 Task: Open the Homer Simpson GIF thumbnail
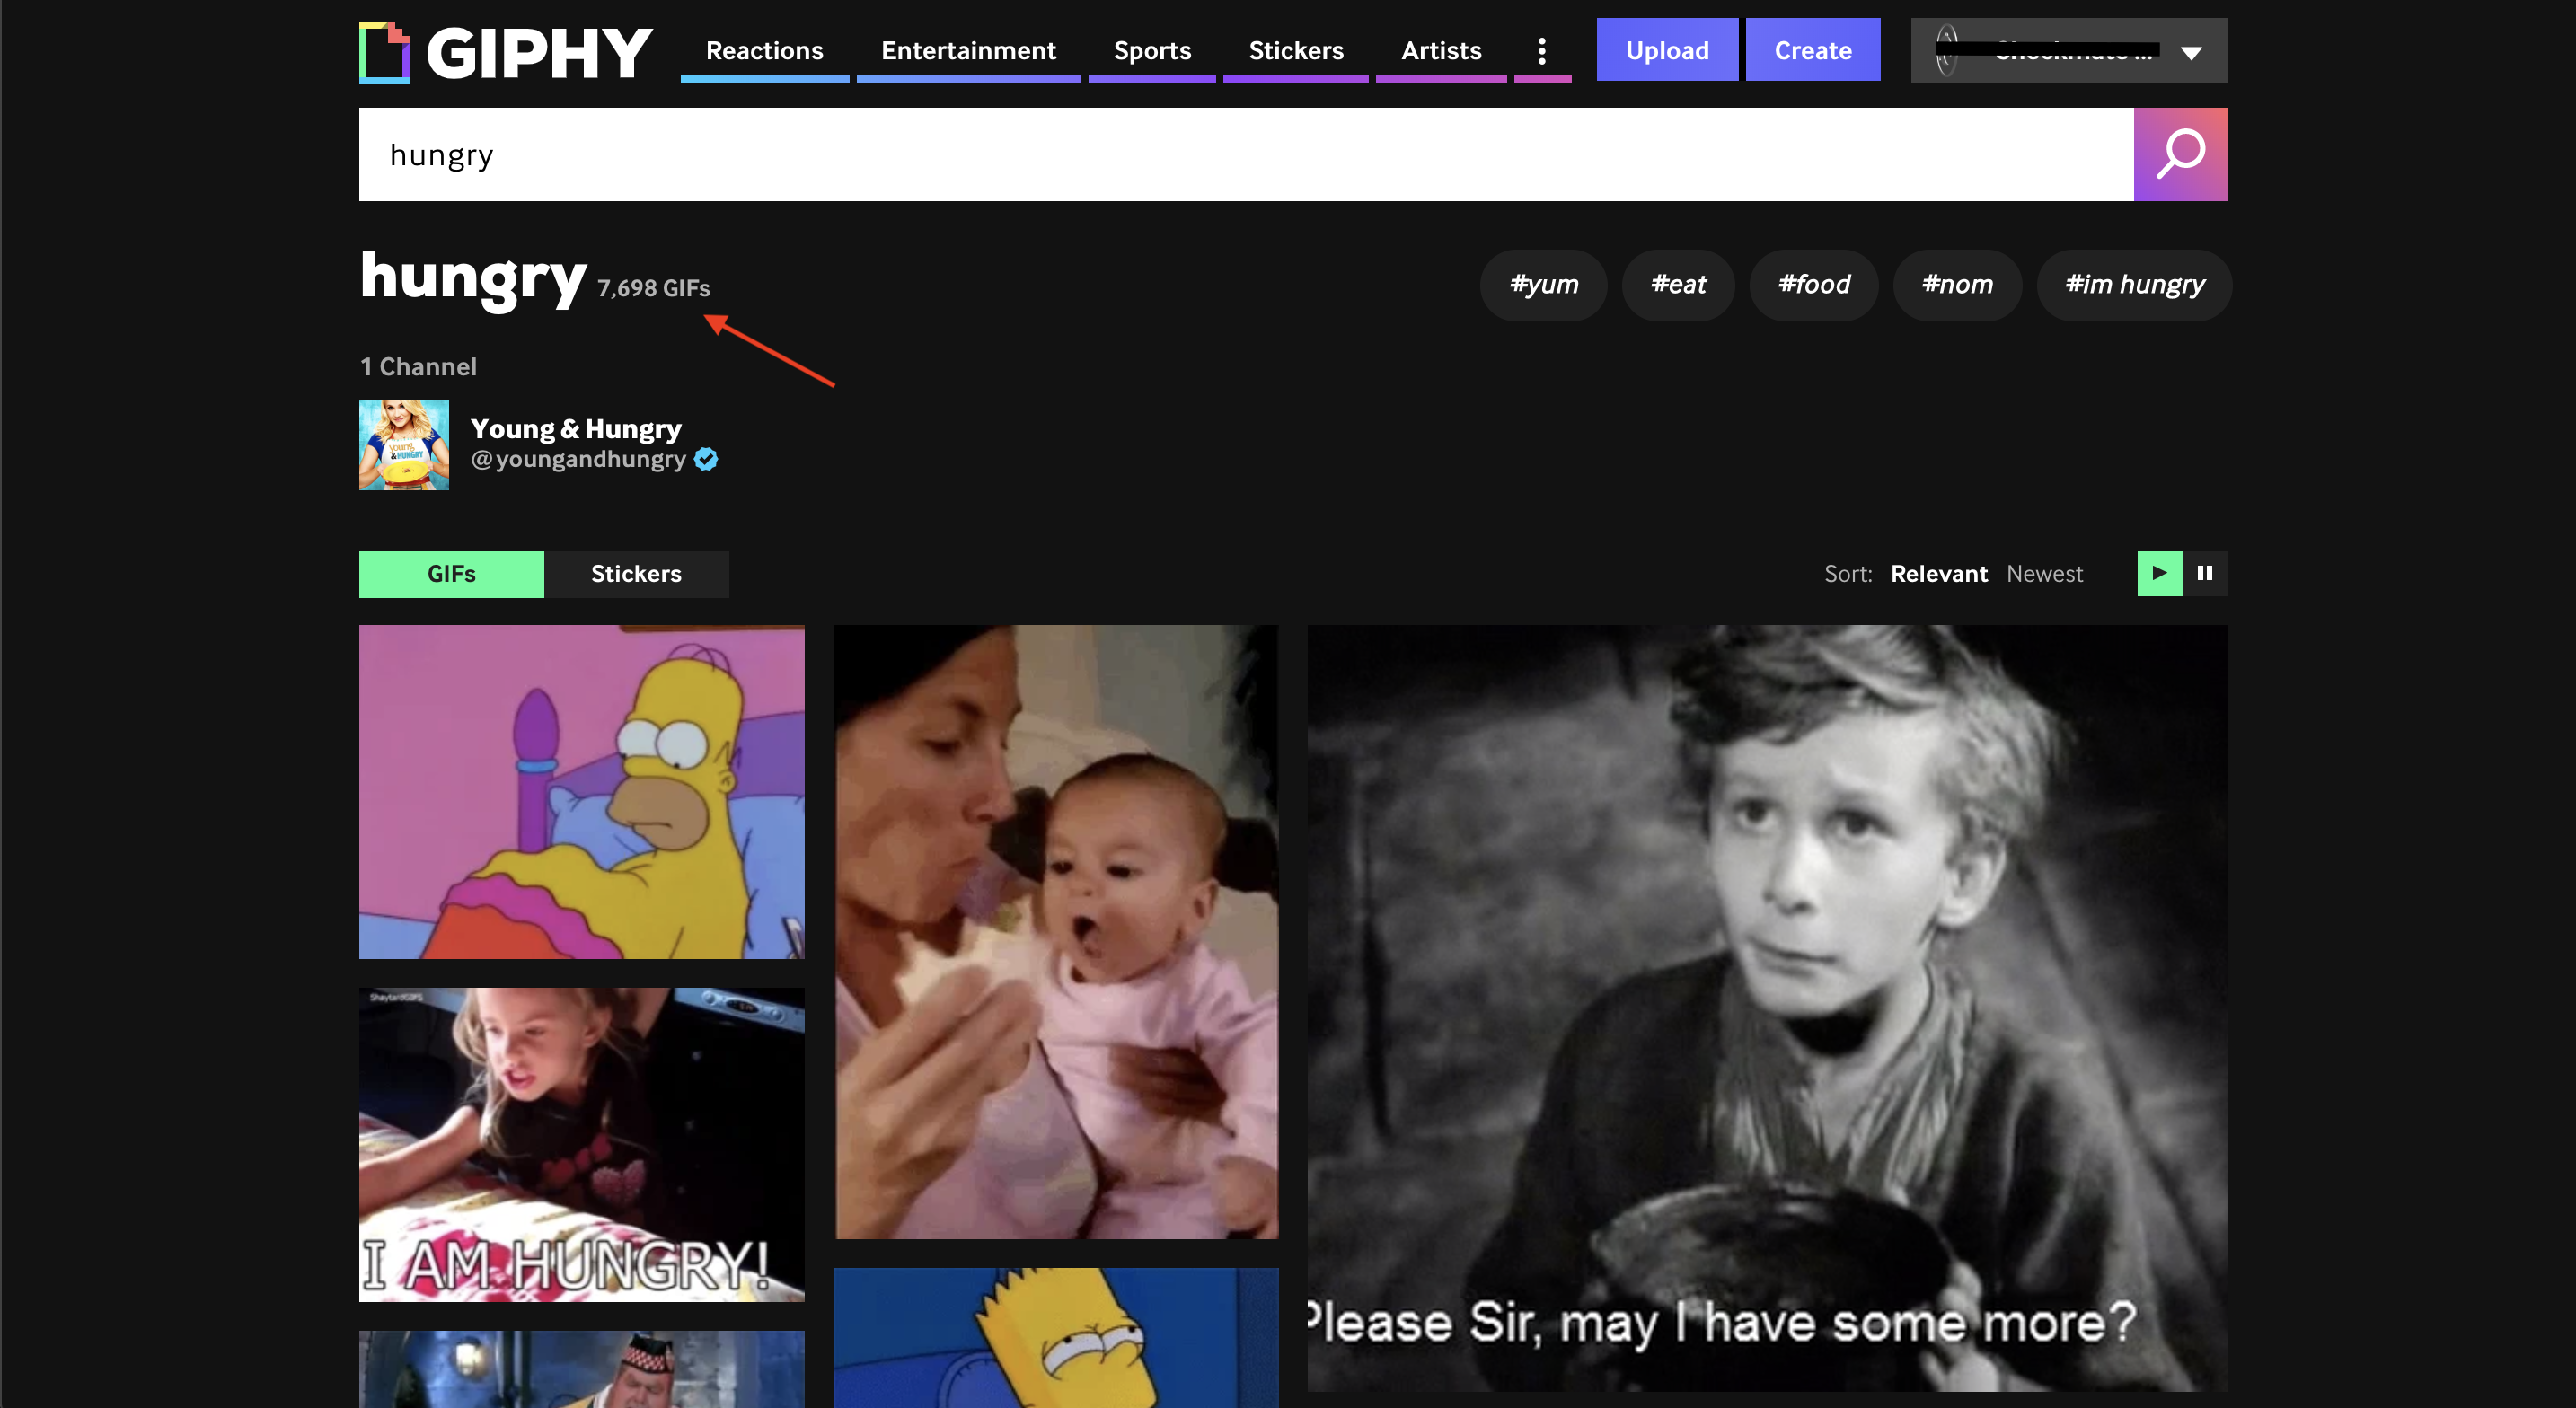(580, 791)
